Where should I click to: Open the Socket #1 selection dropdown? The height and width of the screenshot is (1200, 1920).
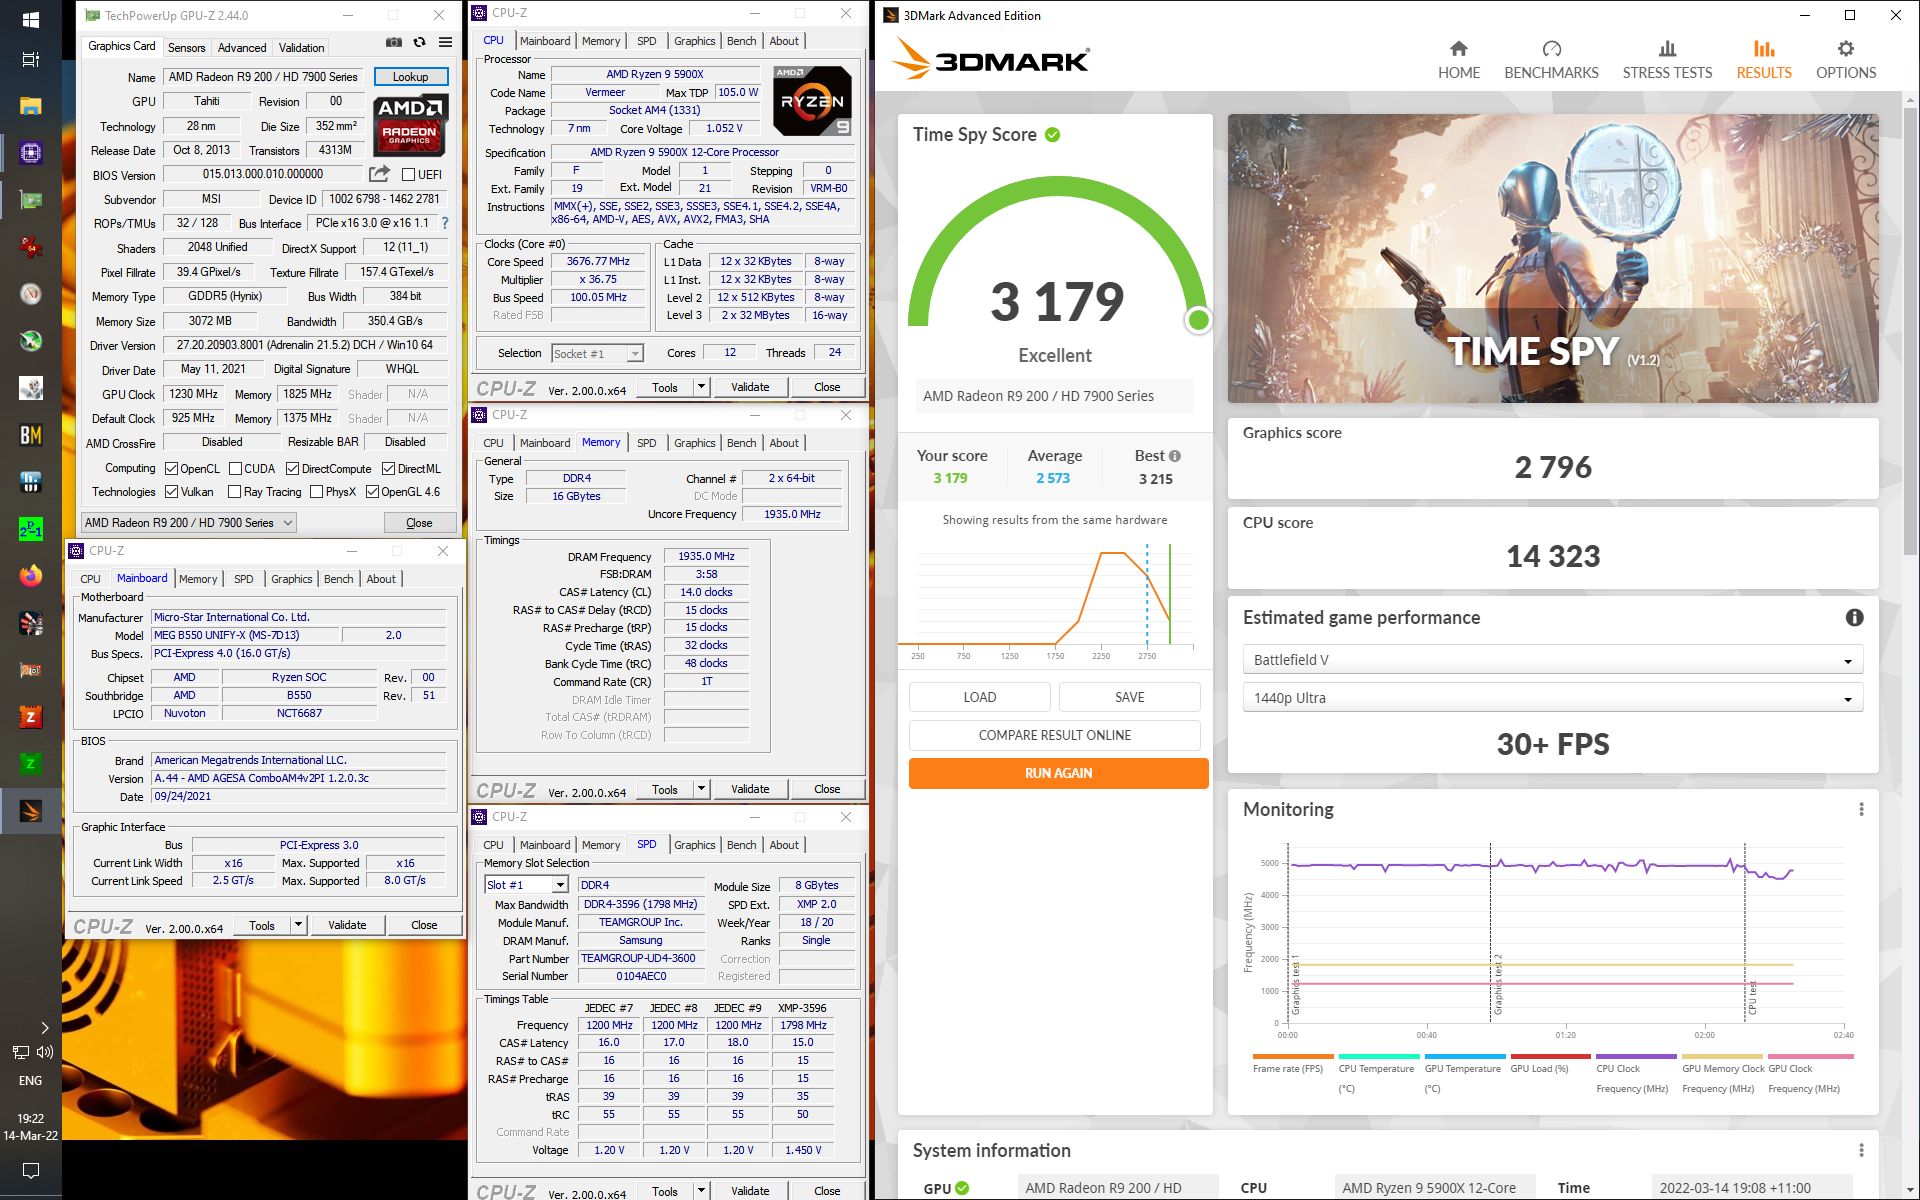[x=597, y=353]
